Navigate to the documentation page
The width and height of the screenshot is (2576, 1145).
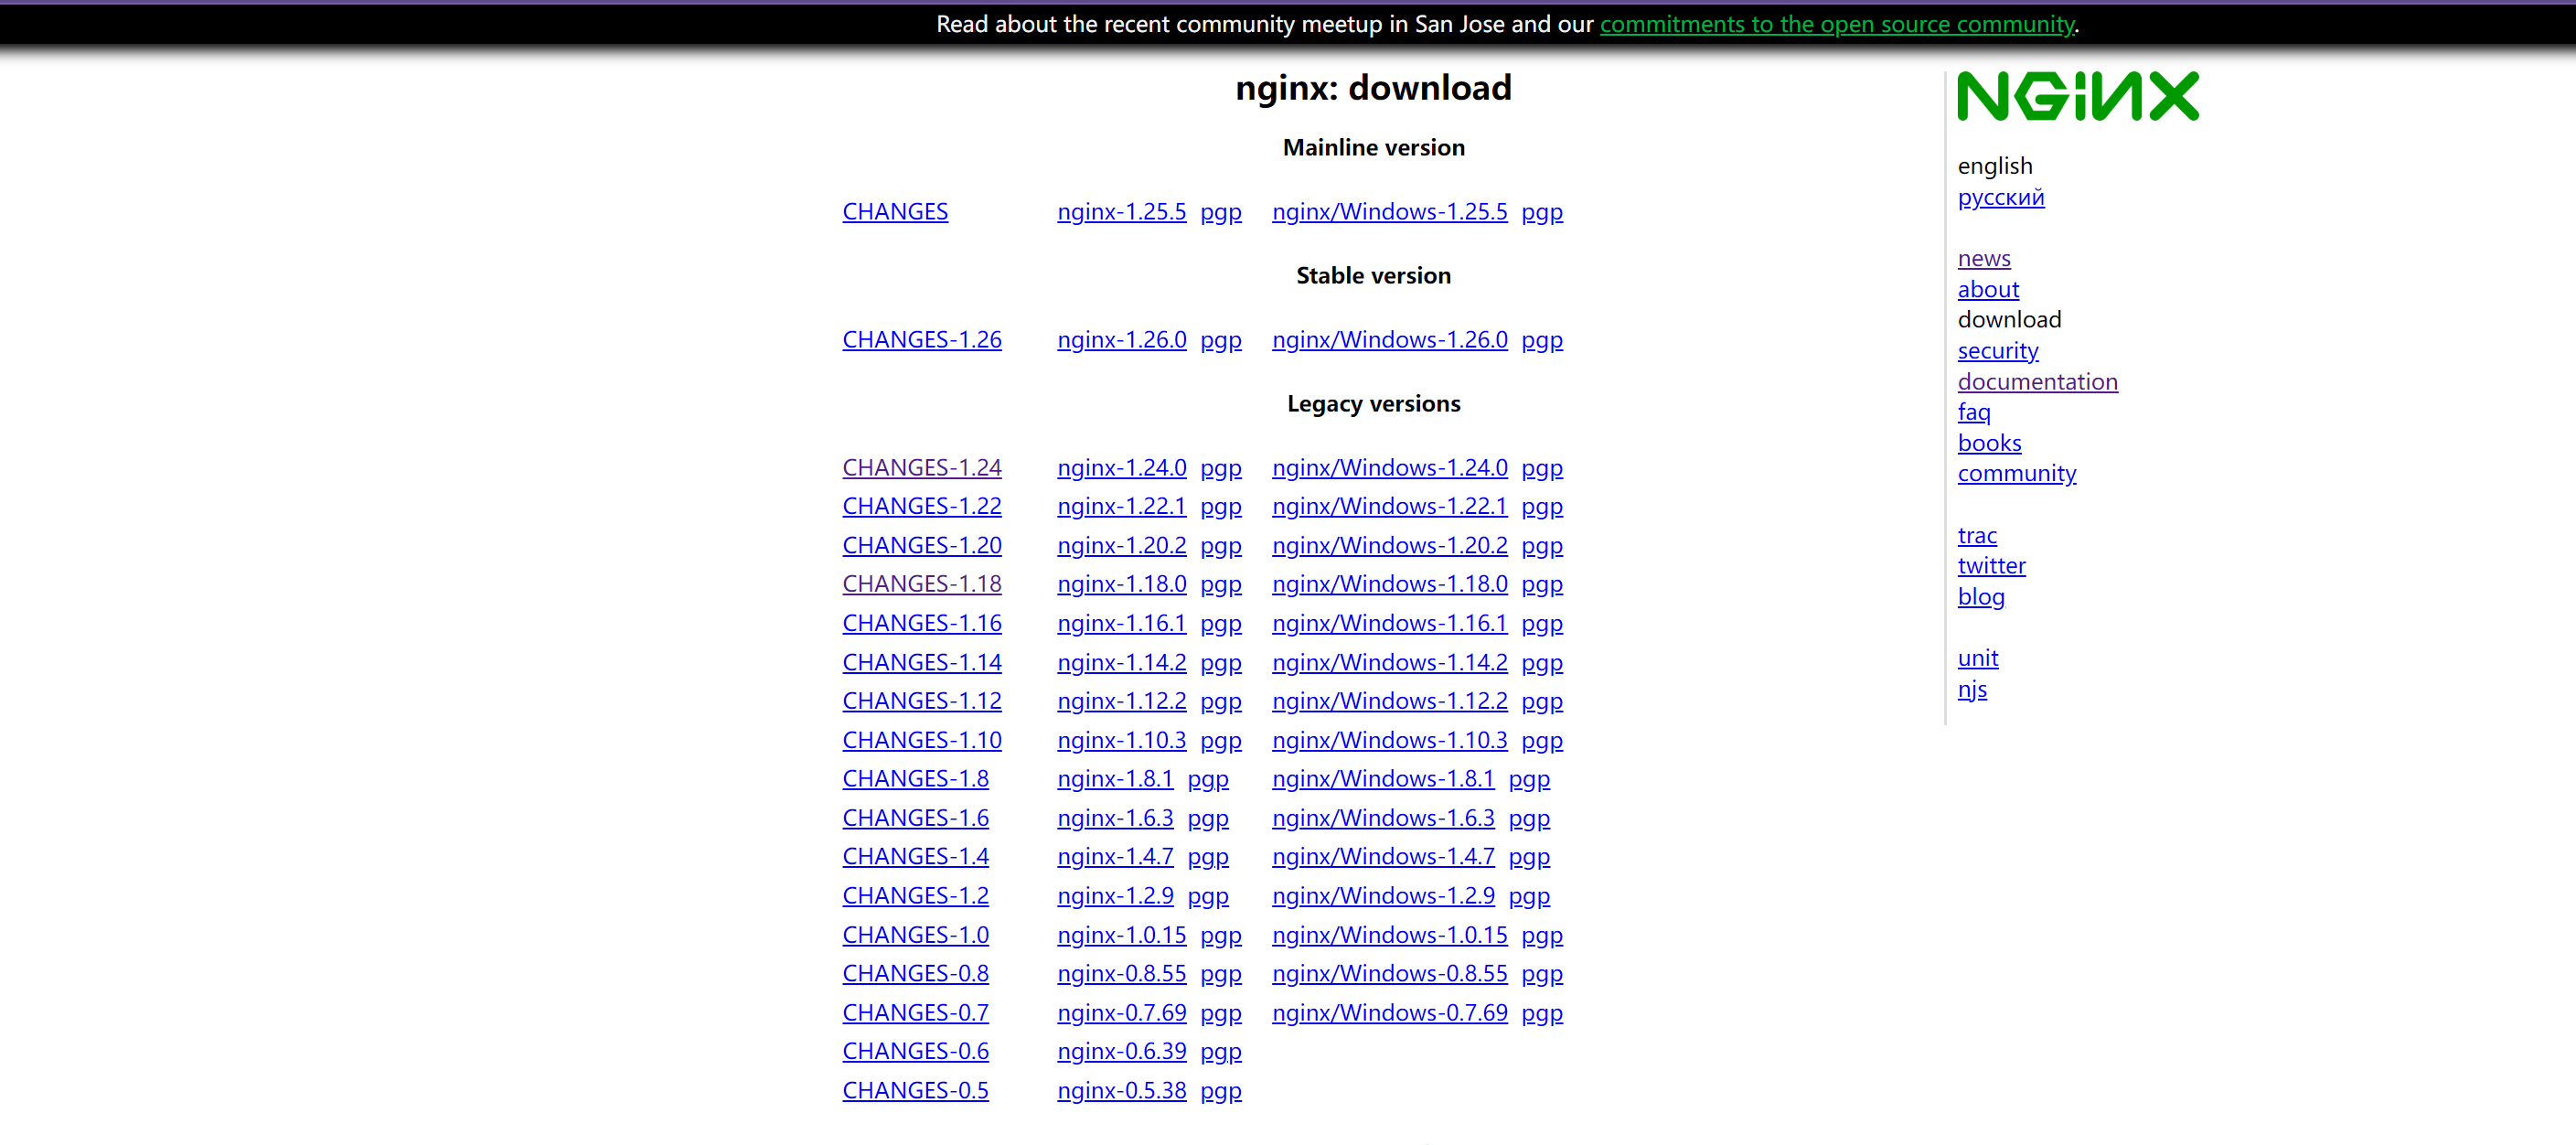click(2036, 381)
